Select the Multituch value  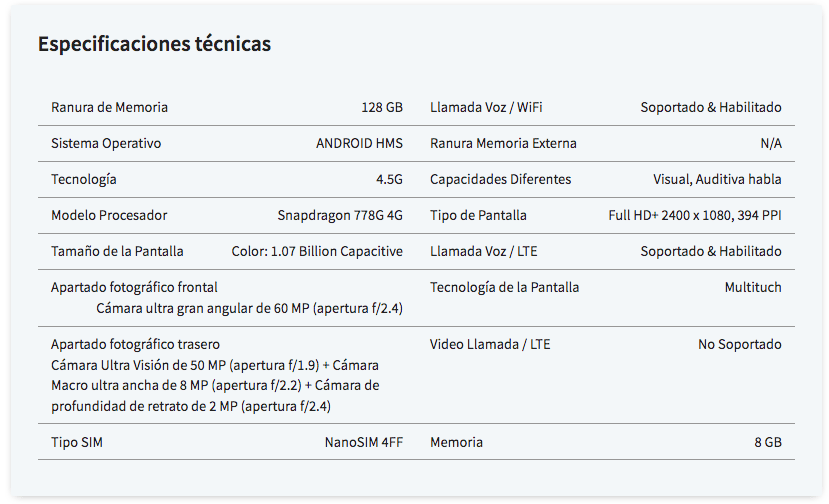pyautogui.click(x=753, y=287)
